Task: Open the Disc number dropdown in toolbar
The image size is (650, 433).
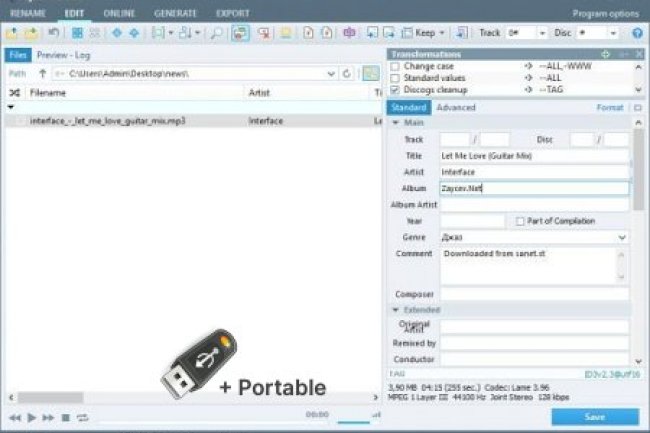Action: coord(613,33)
